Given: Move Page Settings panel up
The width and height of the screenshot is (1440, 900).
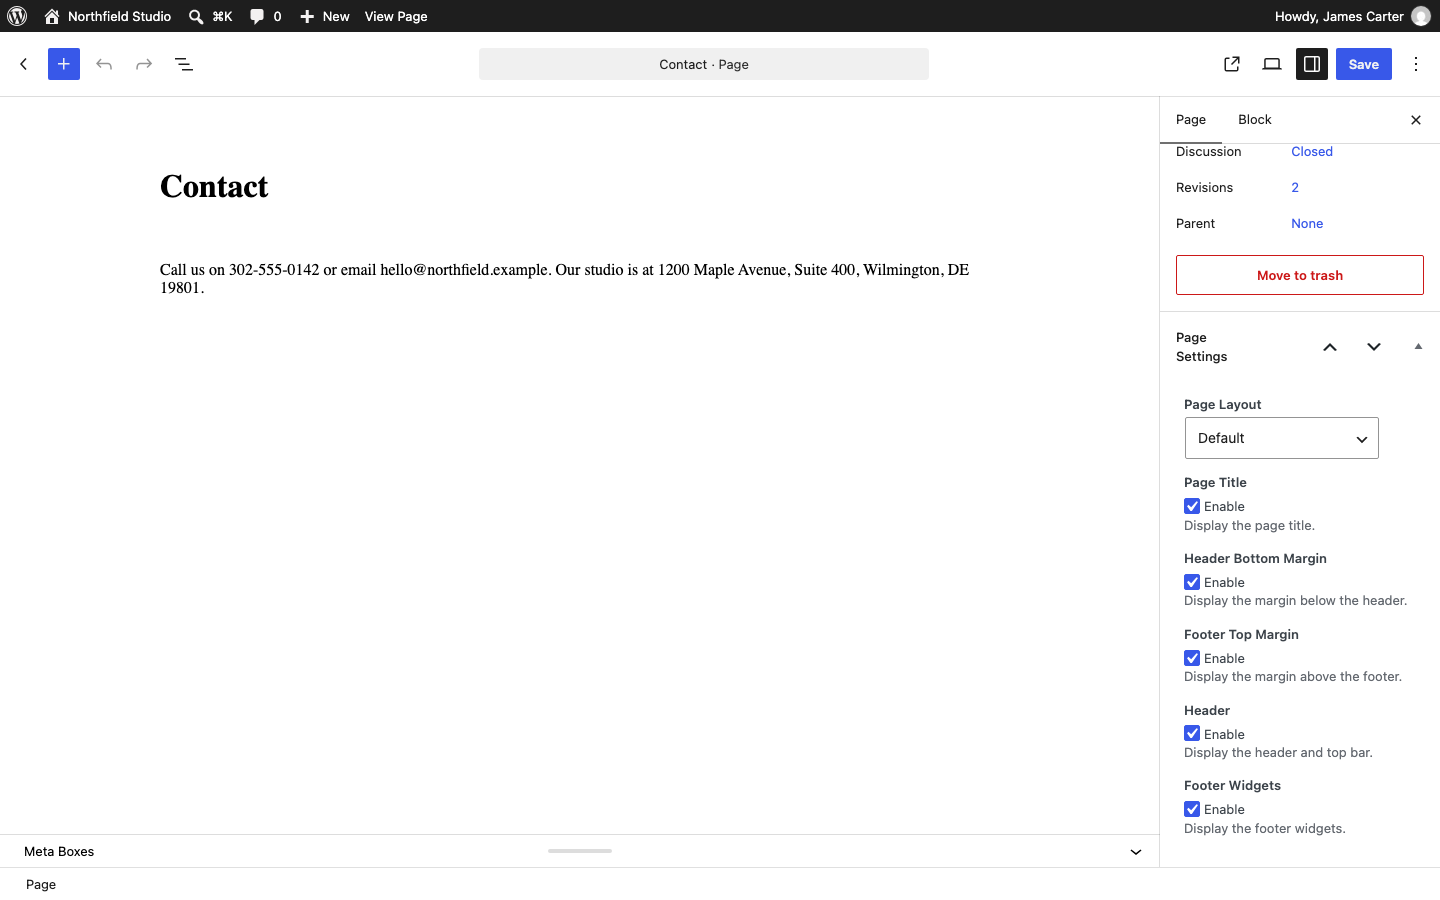Looking at the screenshot, I should 1330,347.
